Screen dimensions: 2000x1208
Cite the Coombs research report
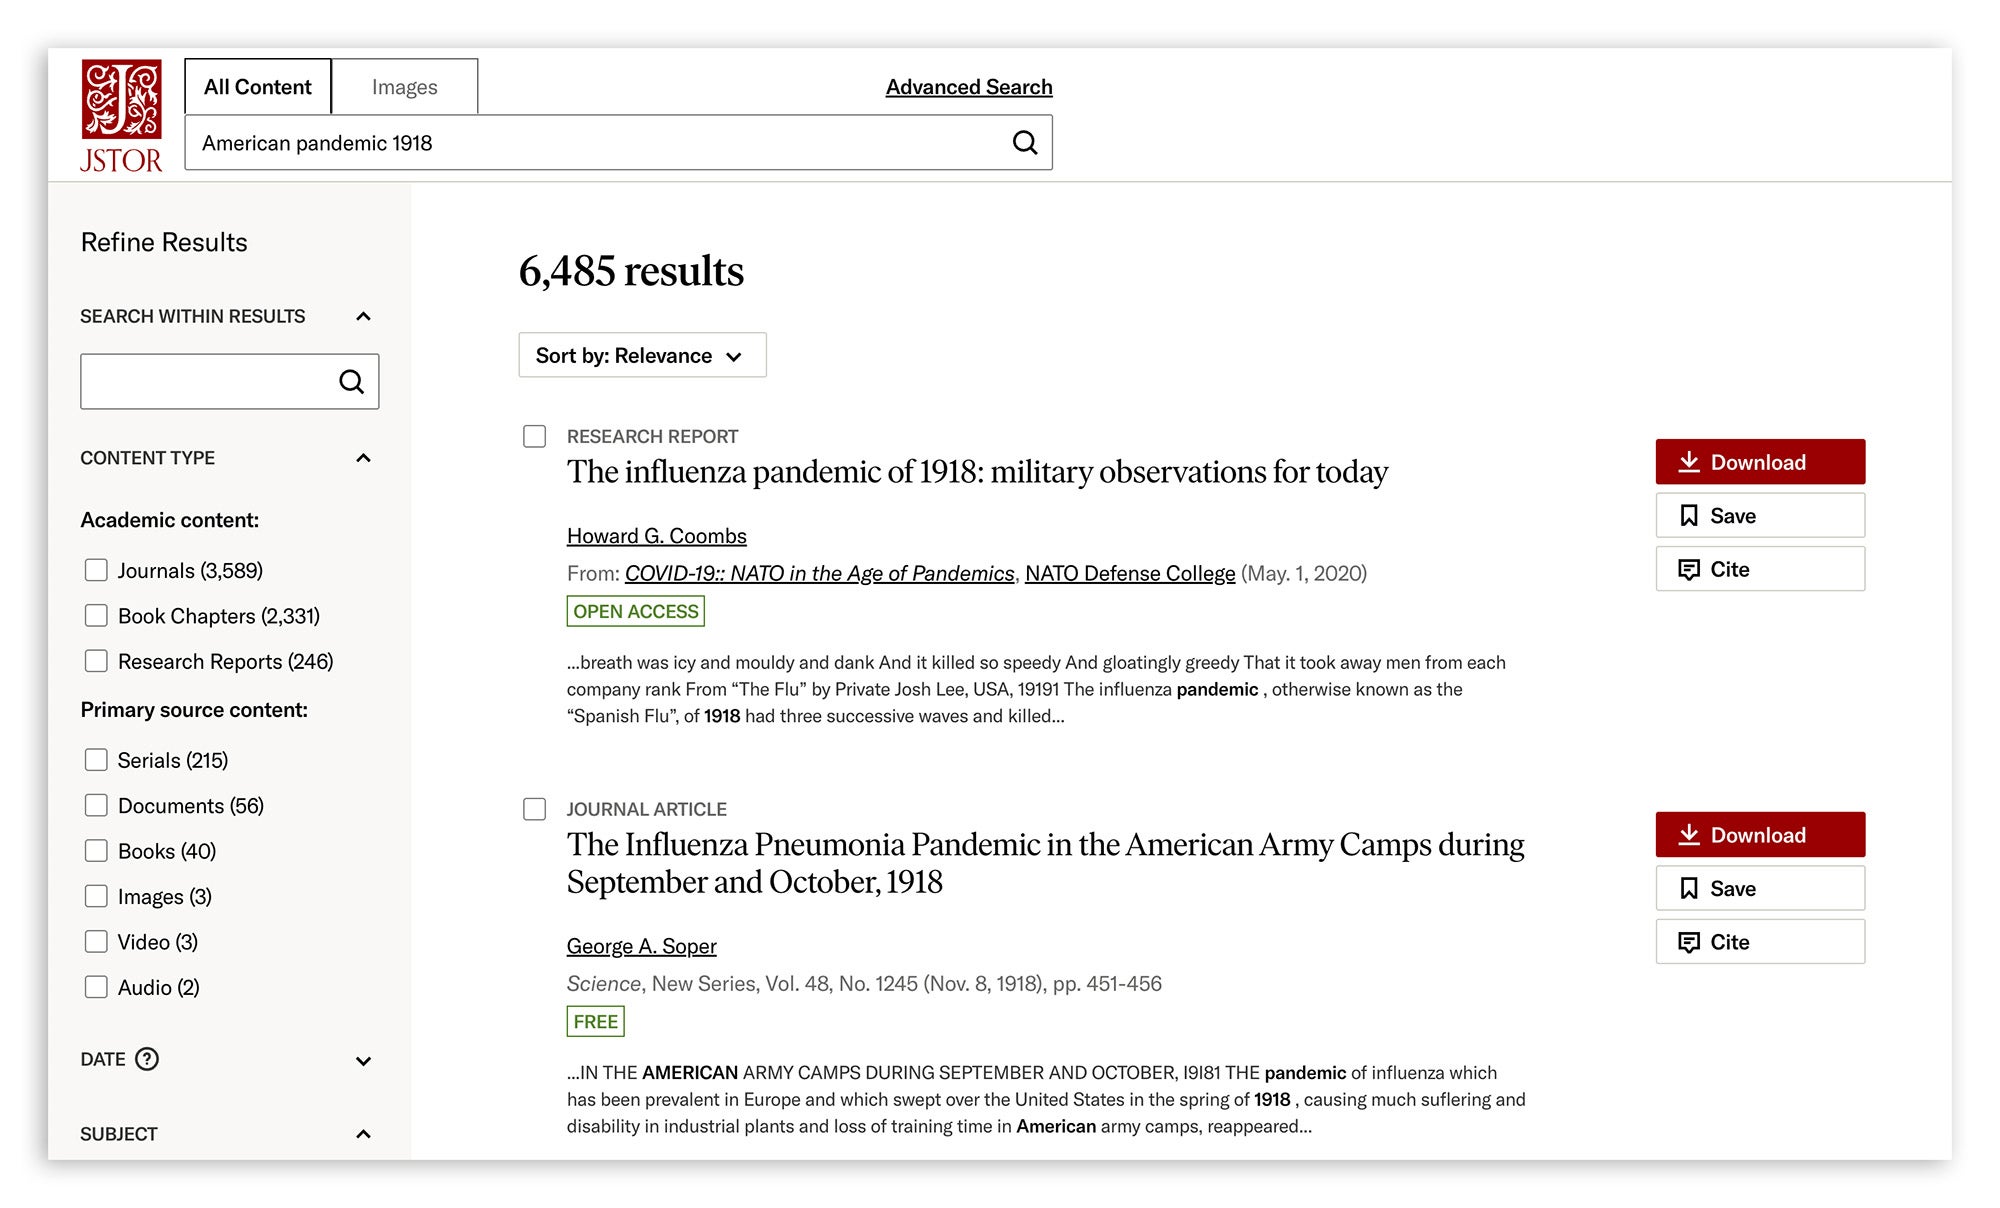[x=1760, y=569]
